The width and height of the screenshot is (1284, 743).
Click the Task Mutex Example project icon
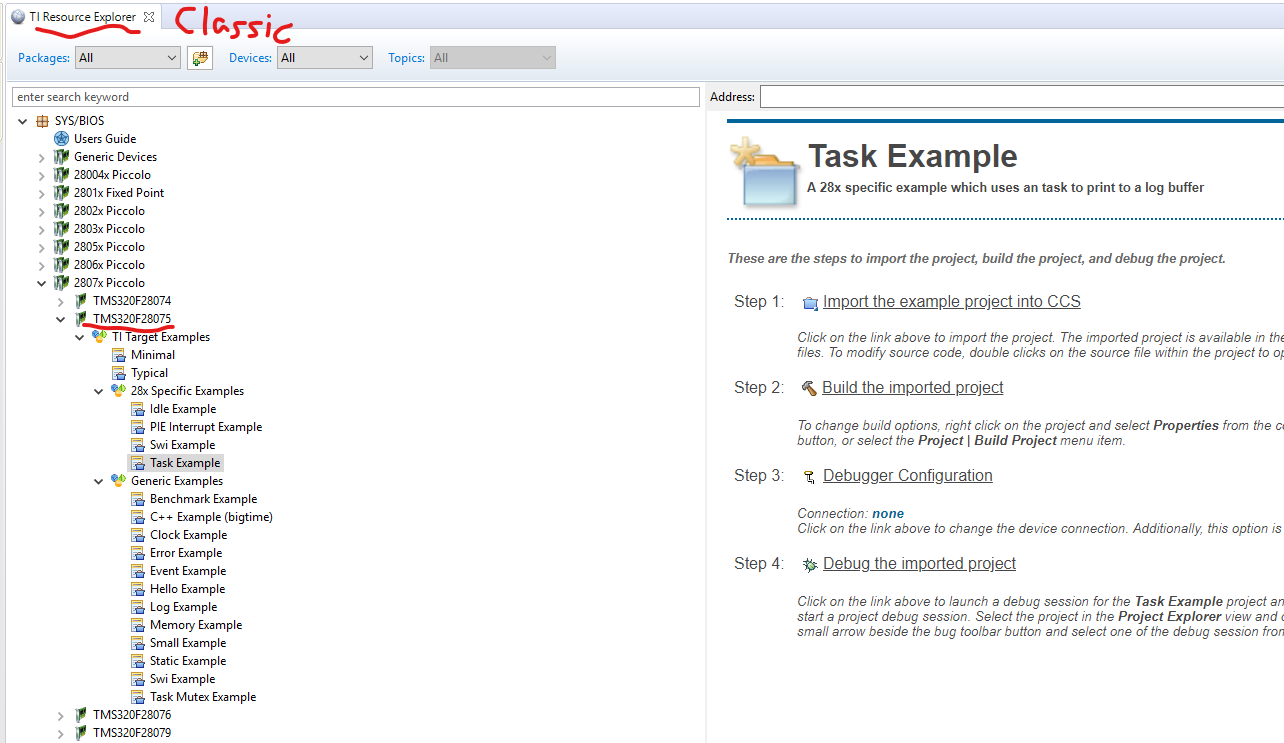click(x=138, y=697)
